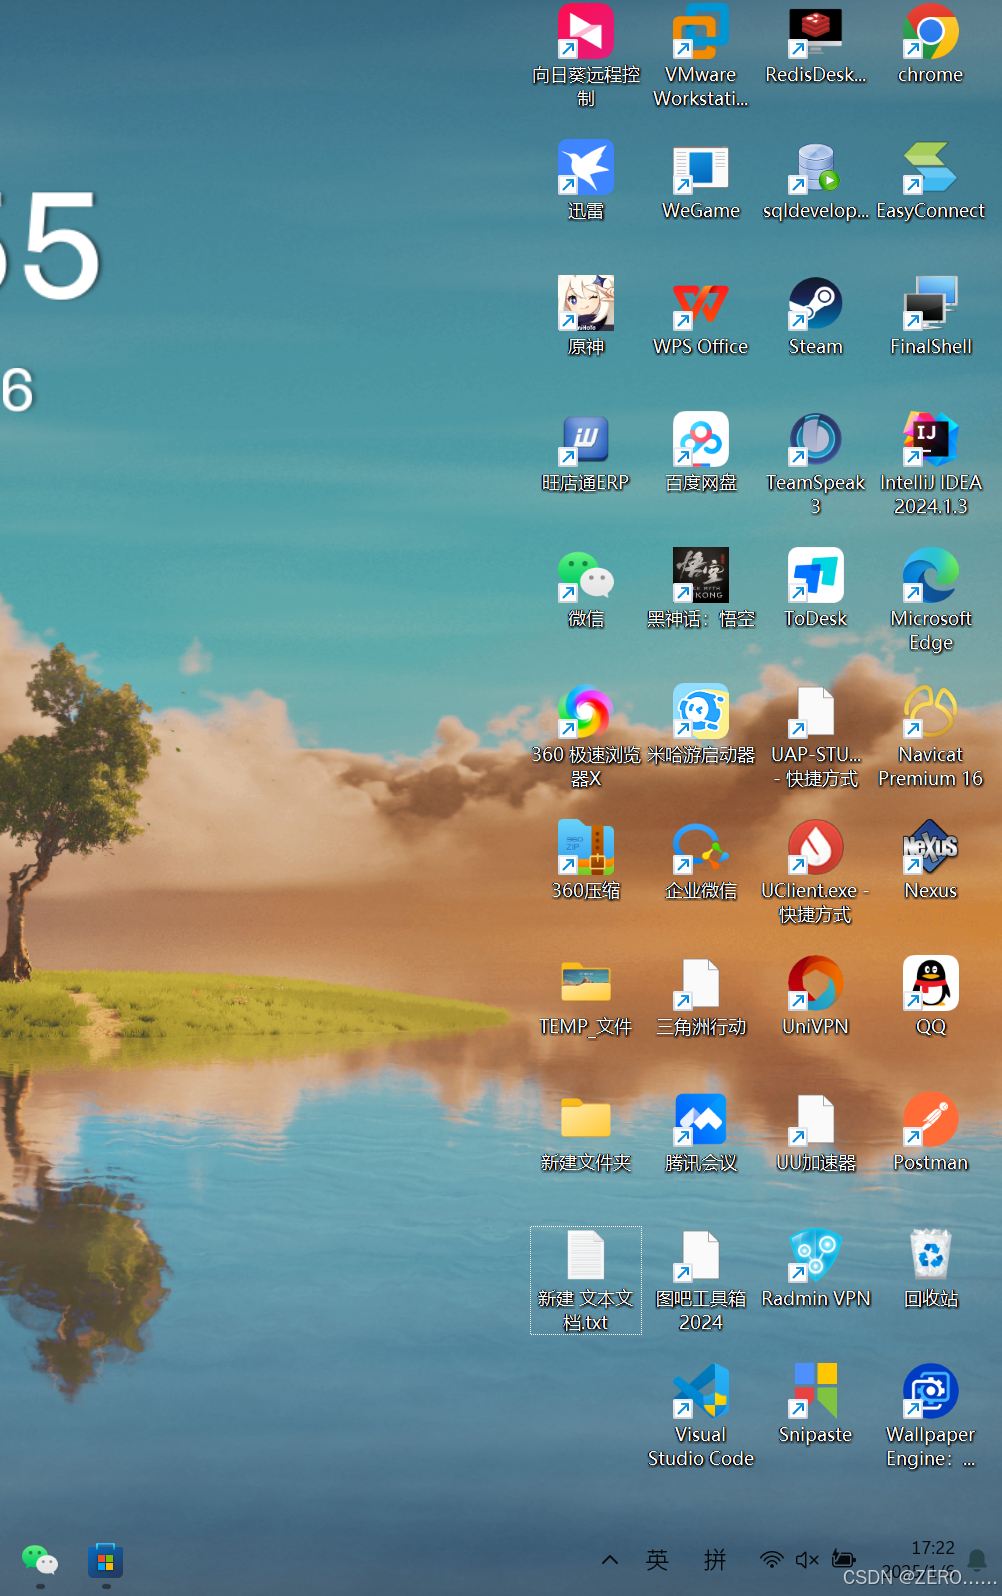The image size is (1002, 1596).
Task: Open the battery status tray icon
Action: coord(844,1560)
